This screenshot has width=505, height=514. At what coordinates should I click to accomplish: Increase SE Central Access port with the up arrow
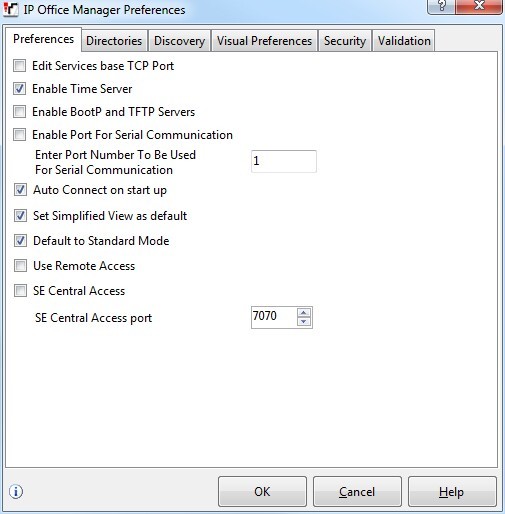tap(303, 313)
